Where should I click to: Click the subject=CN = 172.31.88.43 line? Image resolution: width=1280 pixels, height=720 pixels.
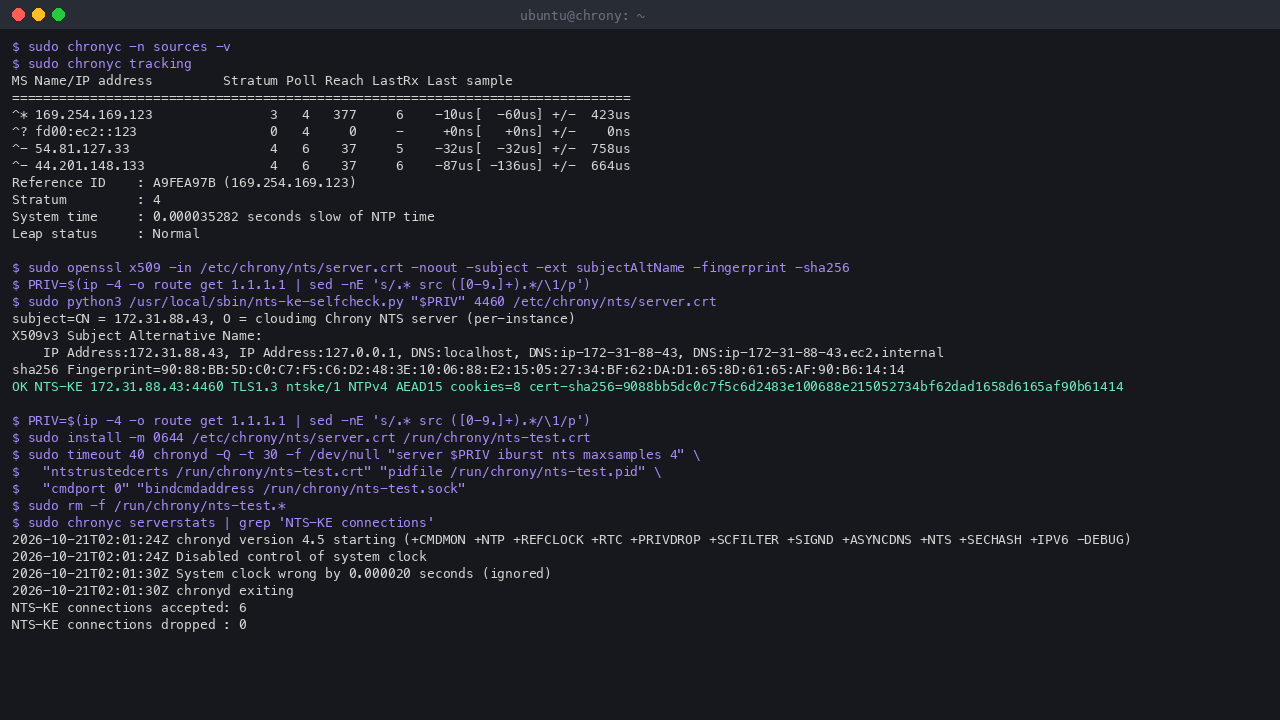click(294, 319)
